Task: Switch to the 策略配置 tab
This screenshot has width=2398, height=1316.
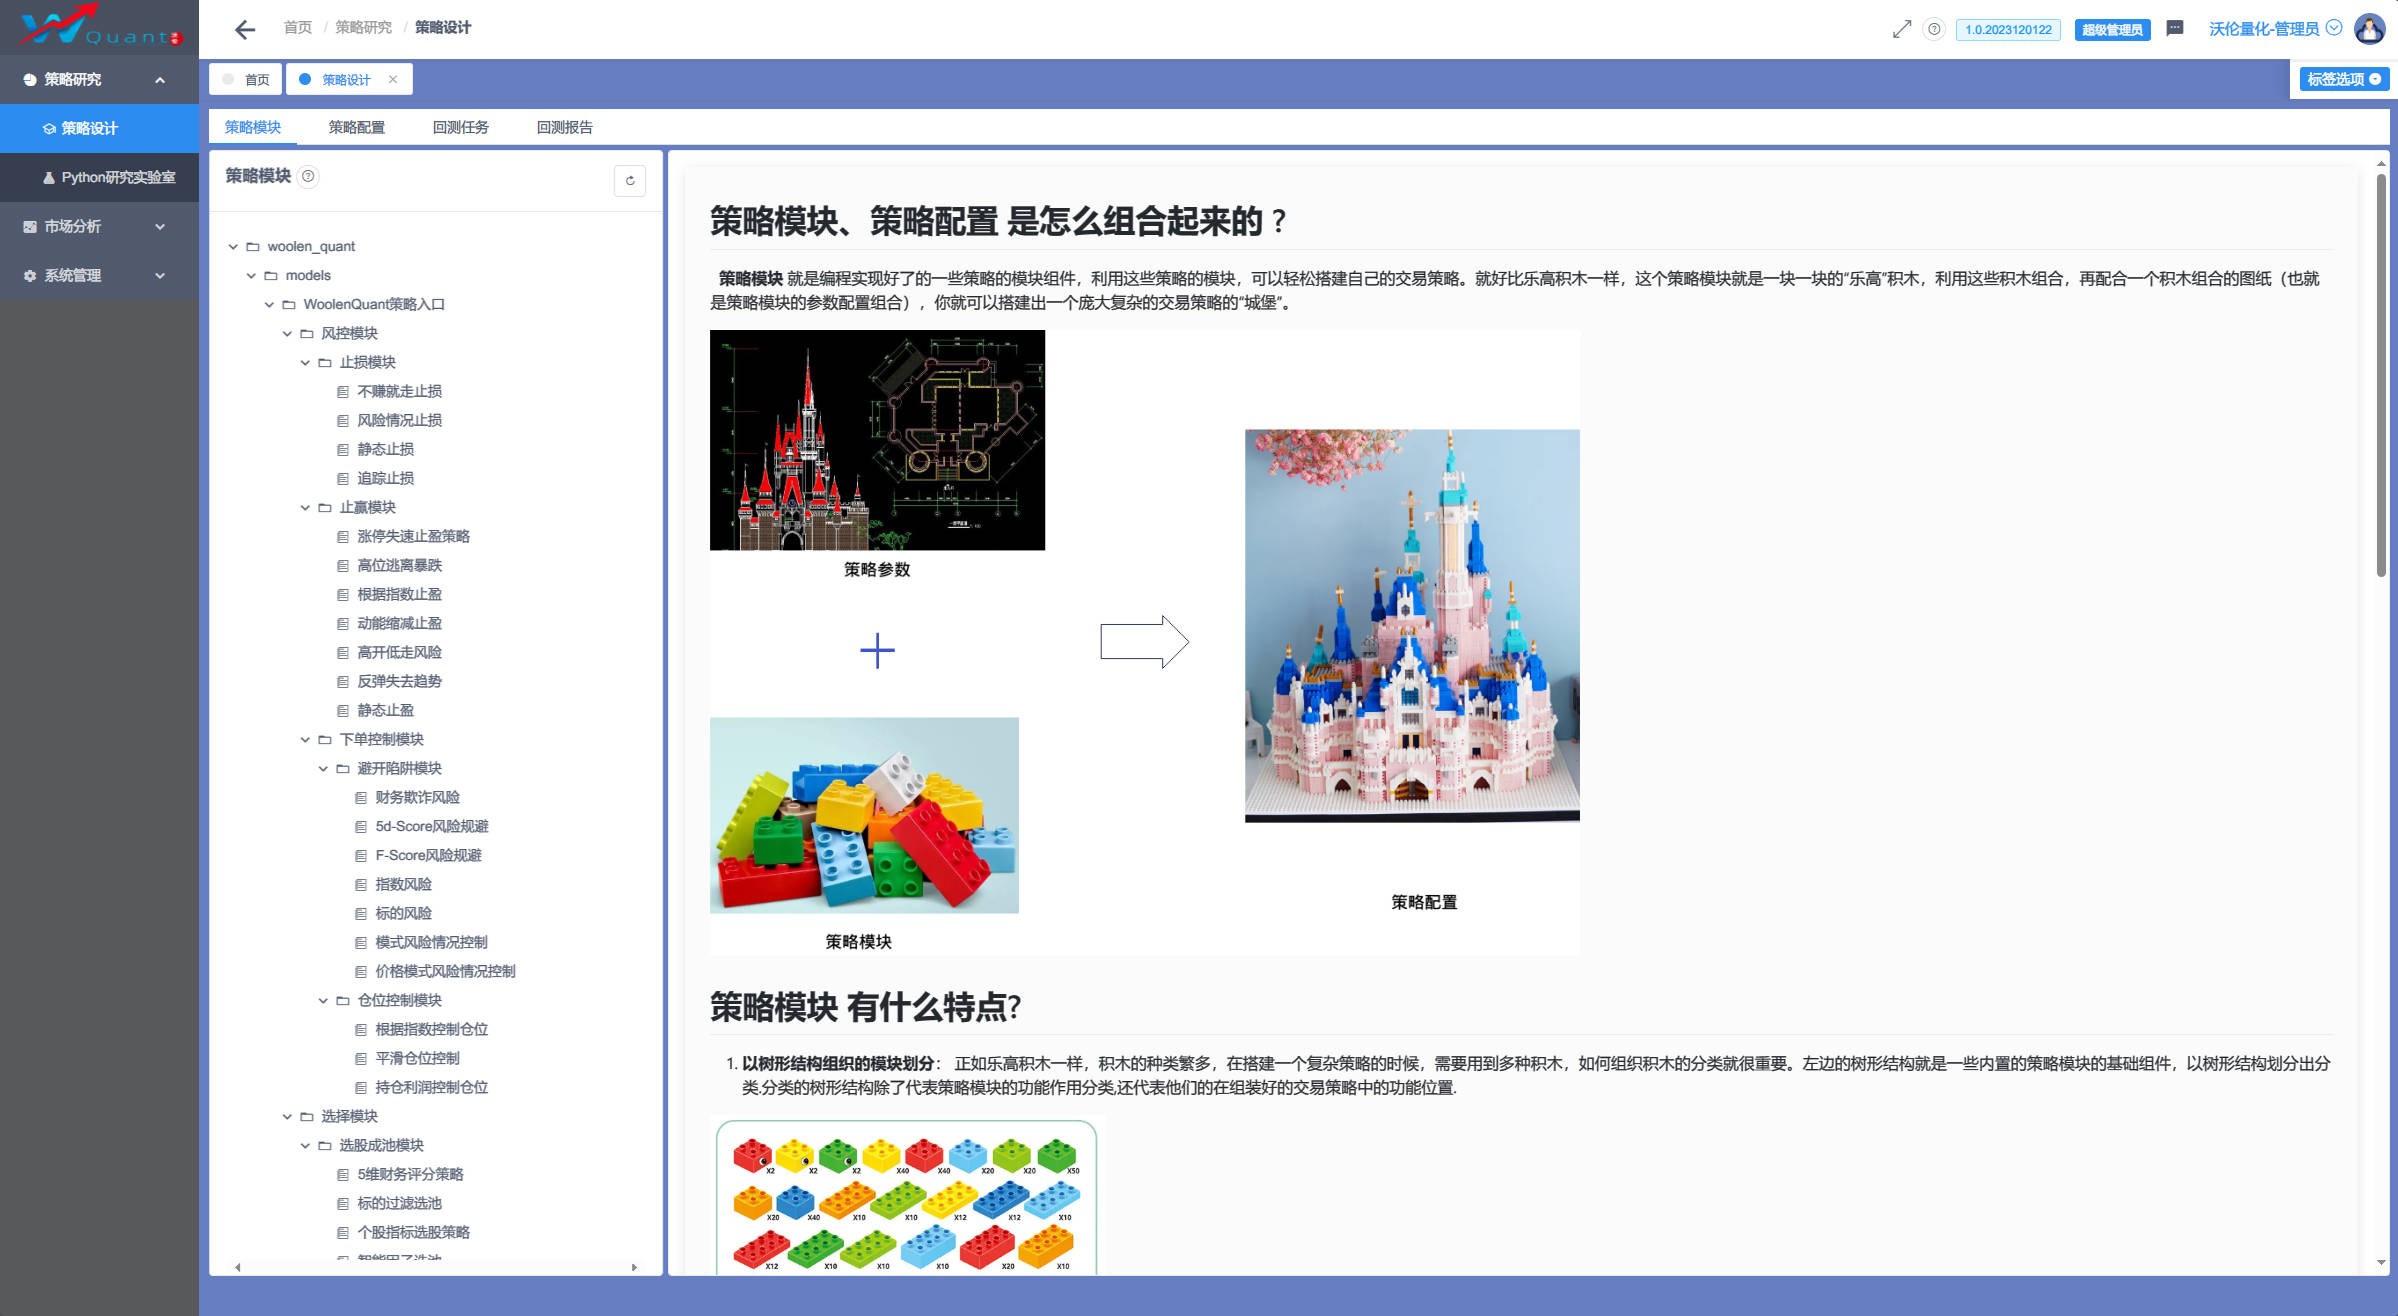Action: click(356, 127)
